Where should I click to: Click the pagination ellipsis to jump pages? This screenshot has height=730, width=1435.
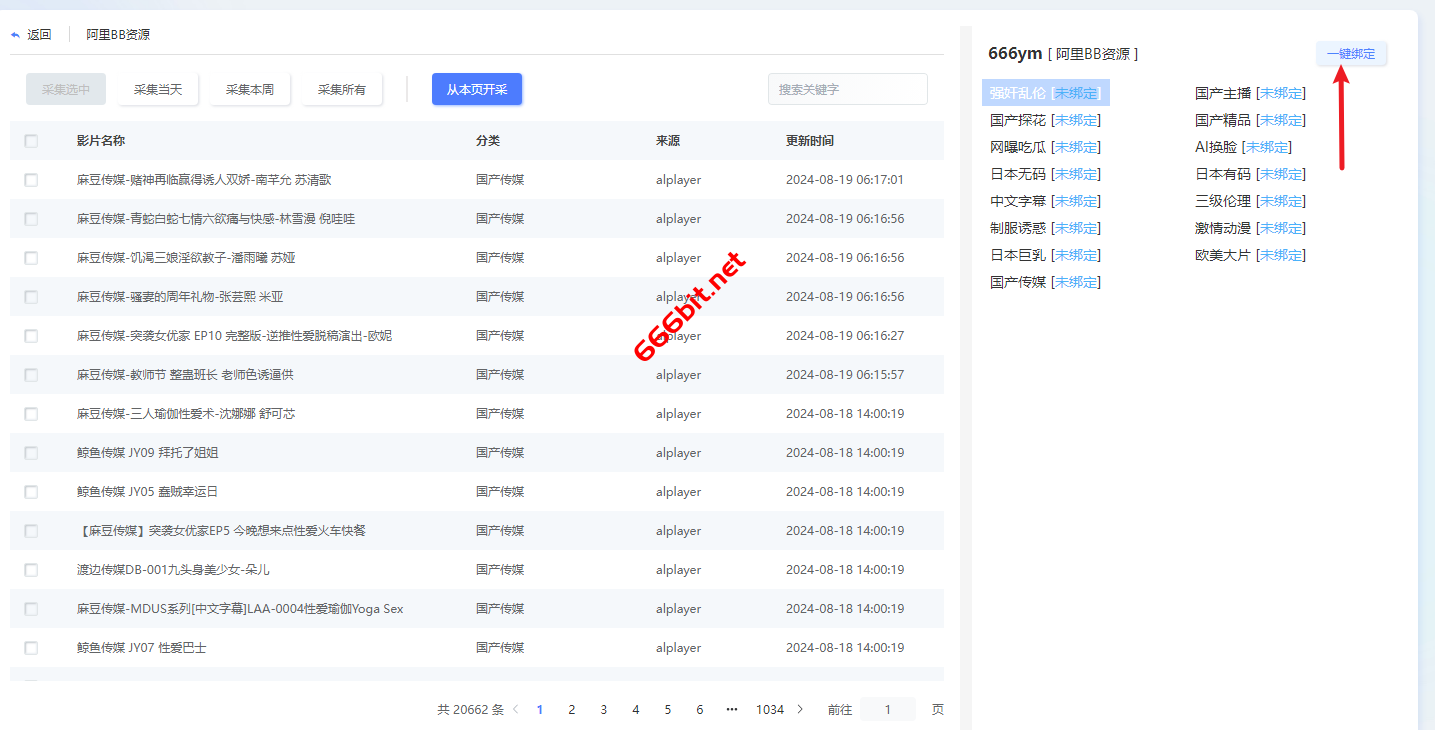coord(731,709)
